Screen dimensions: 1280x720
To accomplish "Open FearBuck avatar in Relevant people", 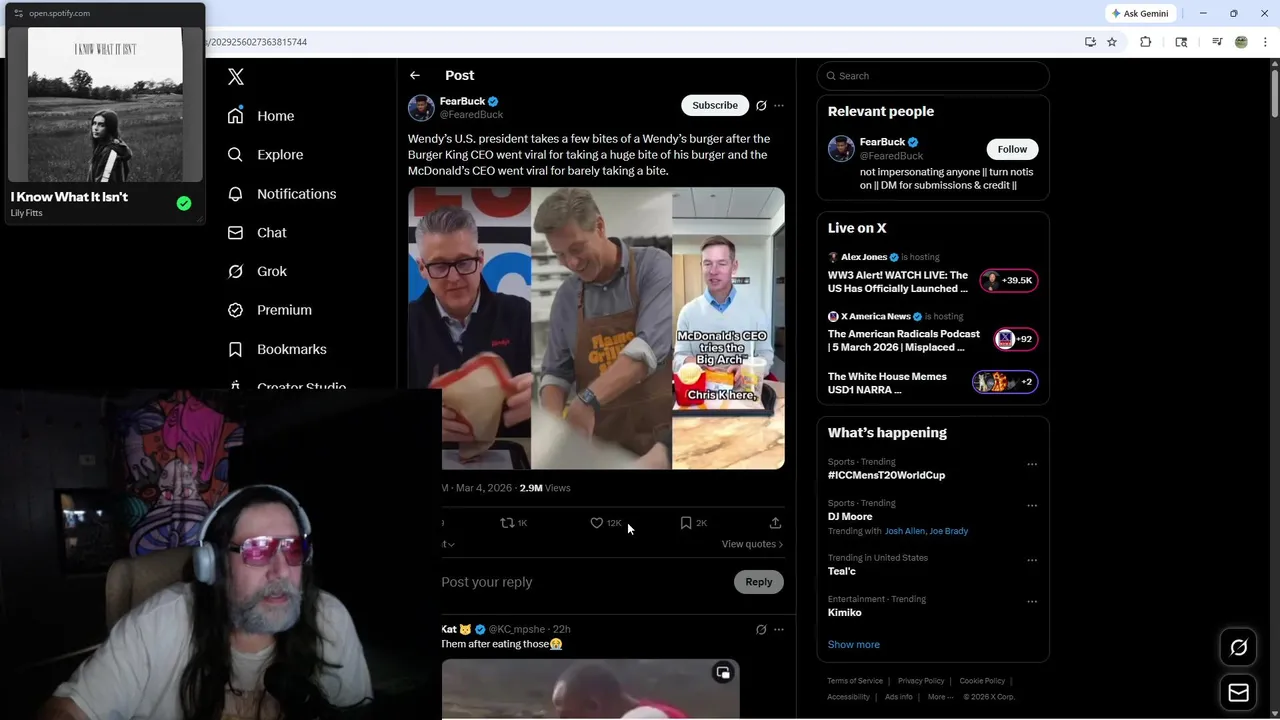I will click(x=841, y=148).
